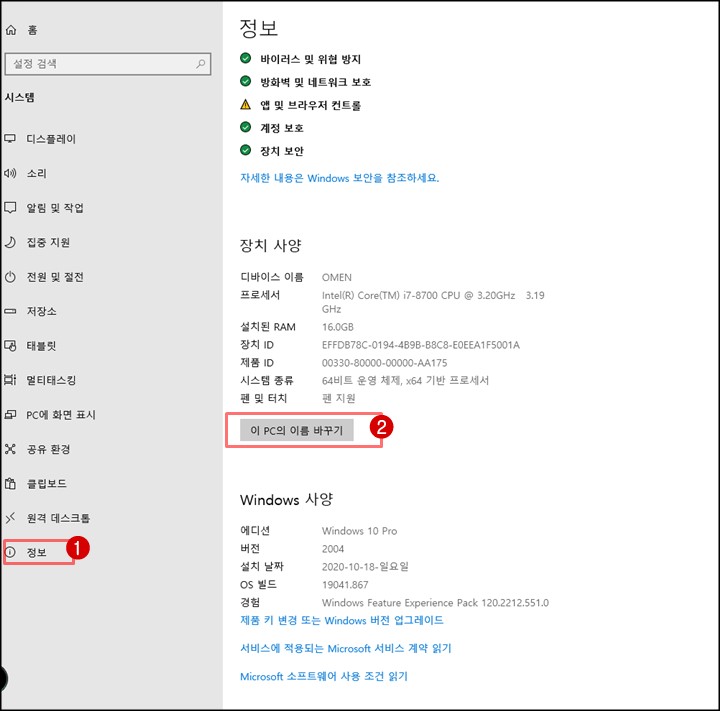720x711 pixels.
Task: Open PC에 화면 표시 settings
Action: tap(61, 415)
